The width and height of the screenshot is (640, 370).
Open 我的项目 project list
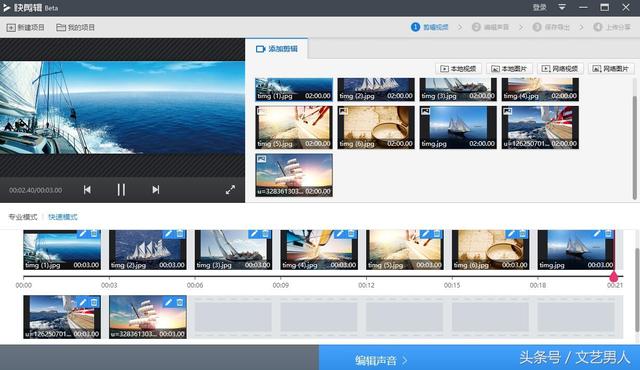point(76,27)
